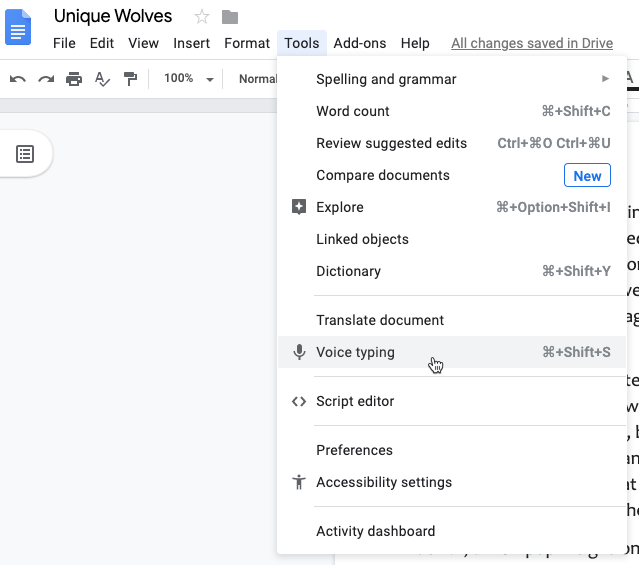Select the Paint format roller icon

pyautogui.click(x=130, y=78)
